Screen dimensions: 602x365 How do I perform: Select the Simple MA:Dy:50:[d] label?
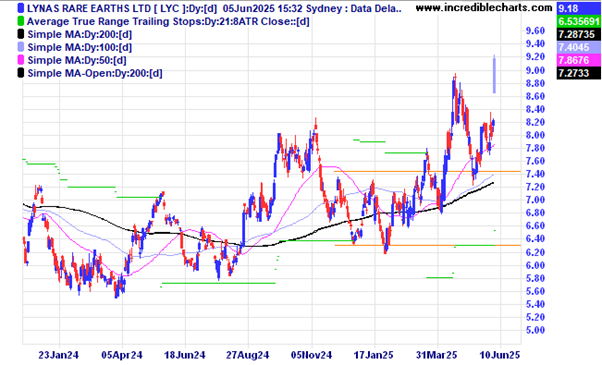(x=77, y=60)
